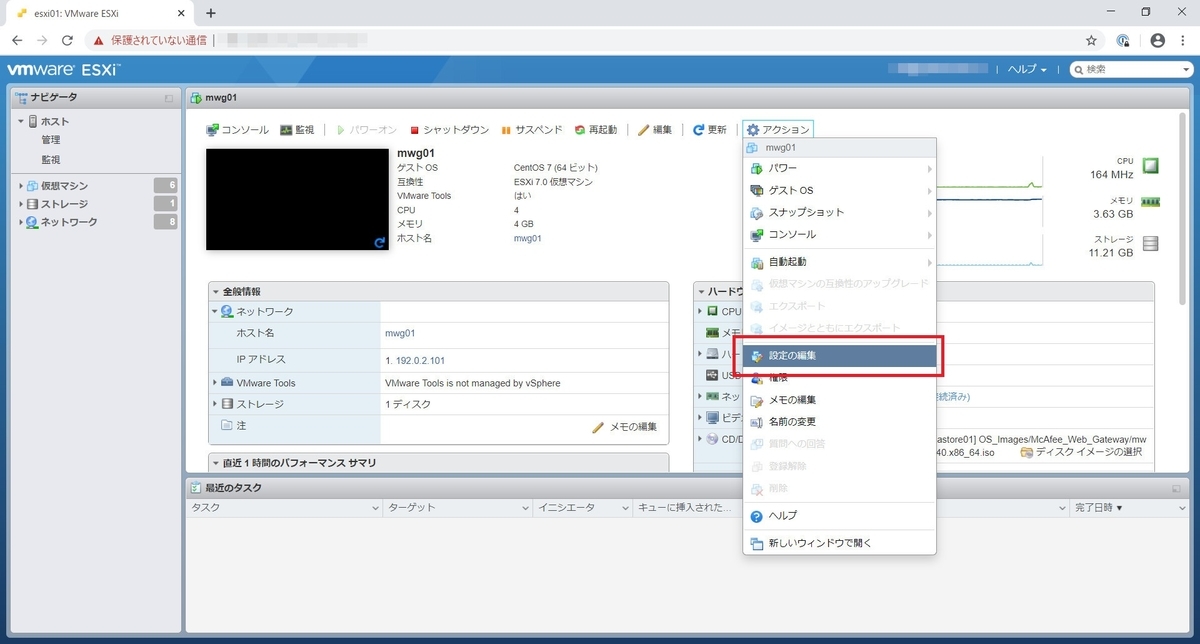1200x644 pixels.
Task: Click the mwg01 hostname link in summary
Action: coord(527,239)
